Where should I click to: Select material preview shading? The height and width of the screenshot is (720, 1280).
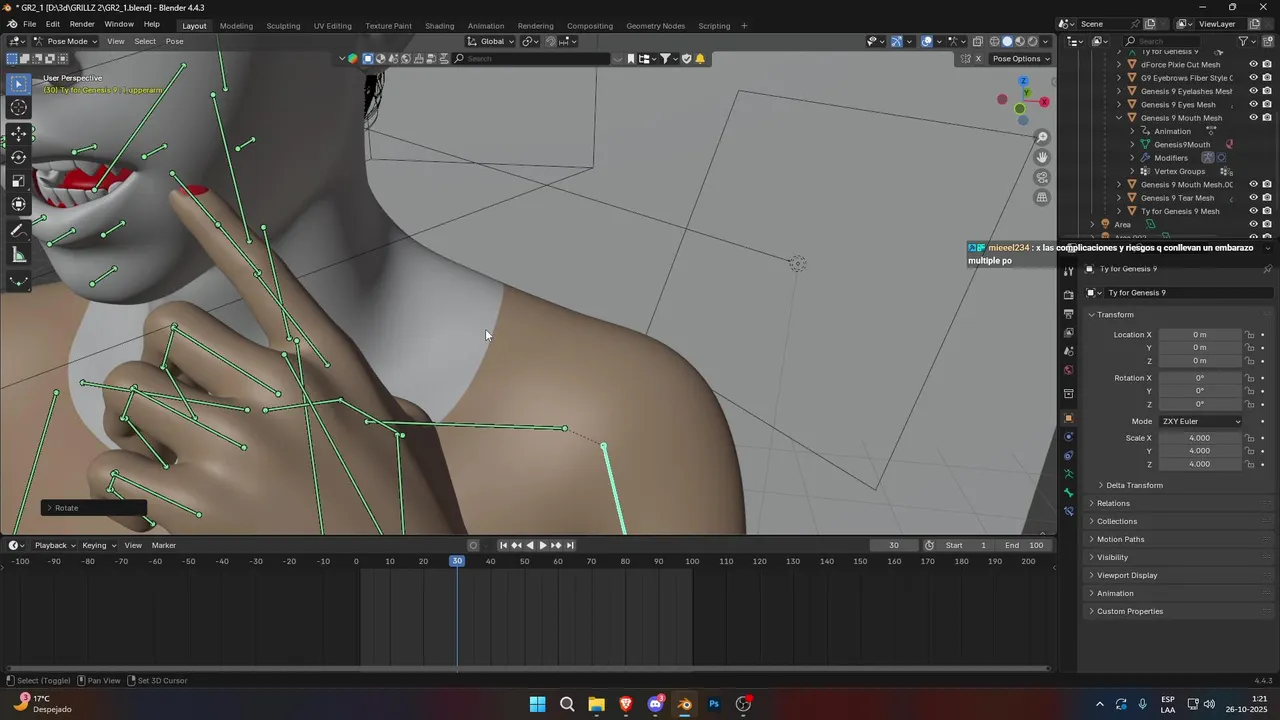pos(1020,42)
